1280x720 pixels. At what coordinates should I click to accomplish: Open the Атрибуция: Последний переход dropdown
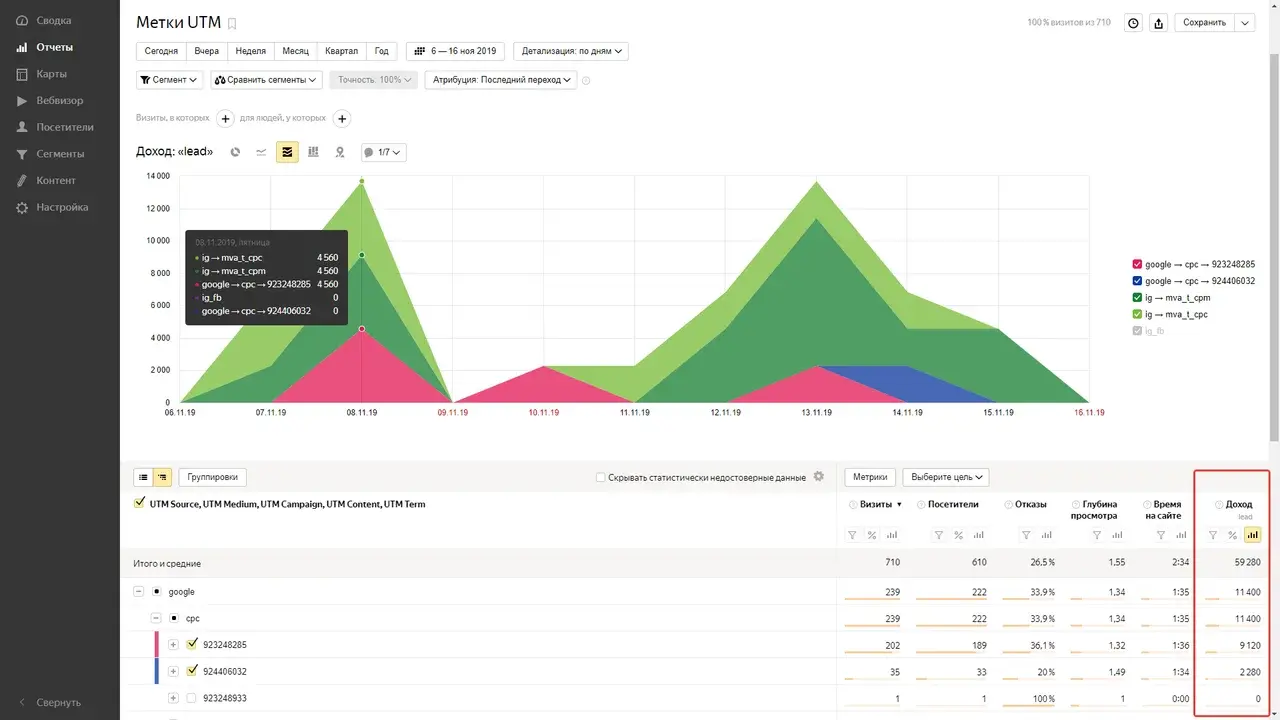[501, 80]
